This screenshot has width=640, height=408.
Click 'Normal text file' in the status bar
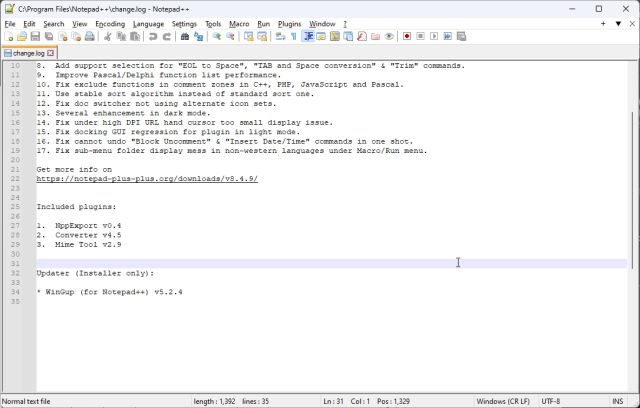(26, 401)
